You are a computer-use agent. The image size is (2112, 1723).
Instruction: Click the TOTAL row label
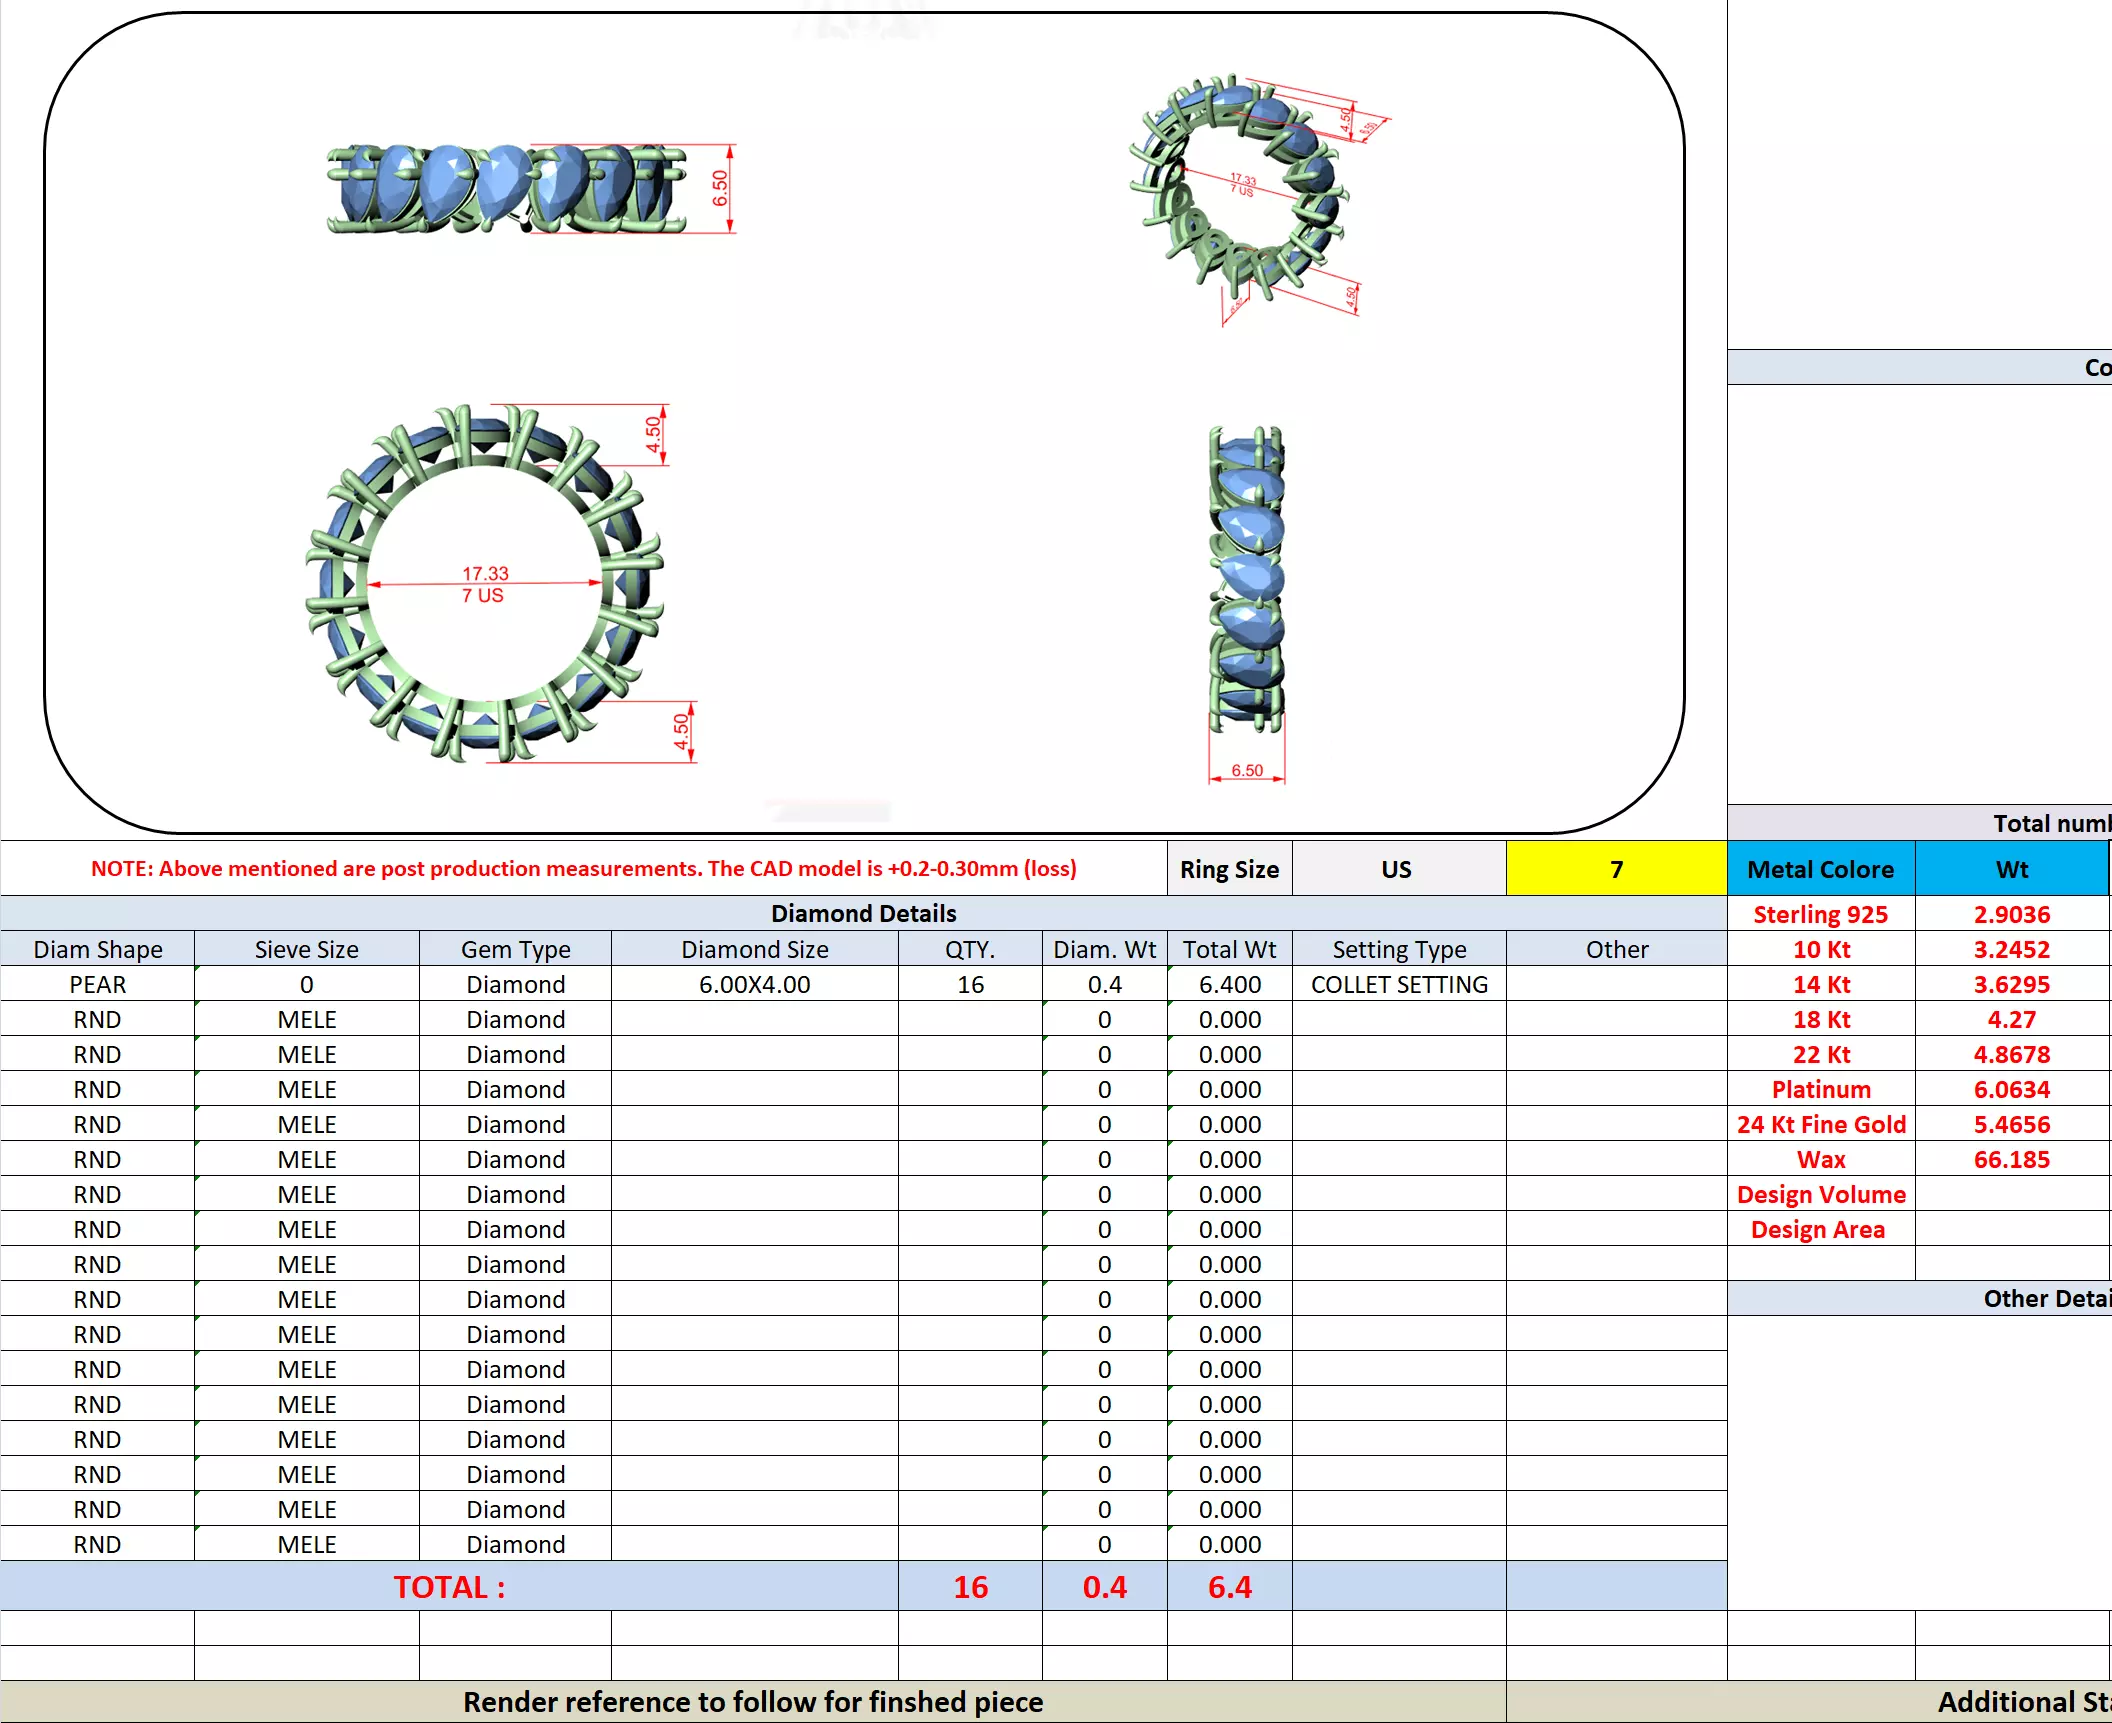click(x=449, y=1587)
